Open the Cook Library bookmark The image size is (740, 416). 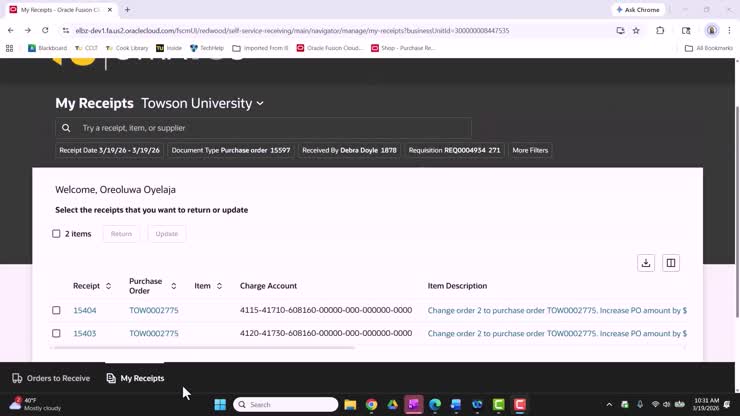point(126,48)
